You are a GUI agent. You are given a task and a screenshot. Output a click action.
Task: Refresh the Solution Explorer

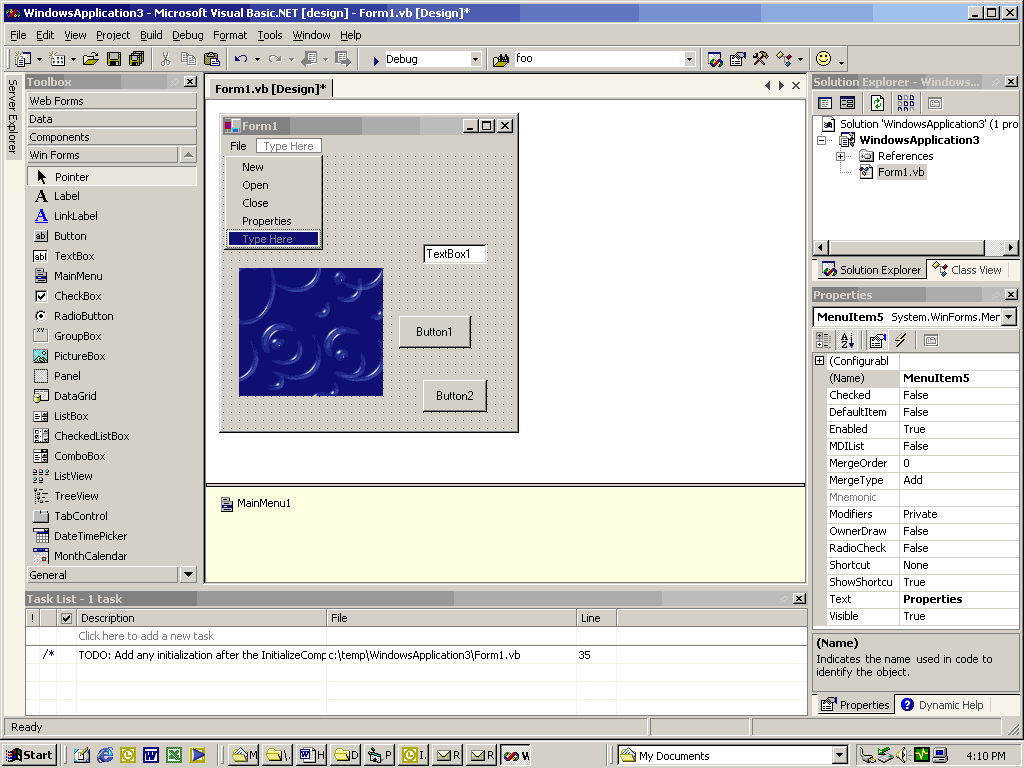877,102
